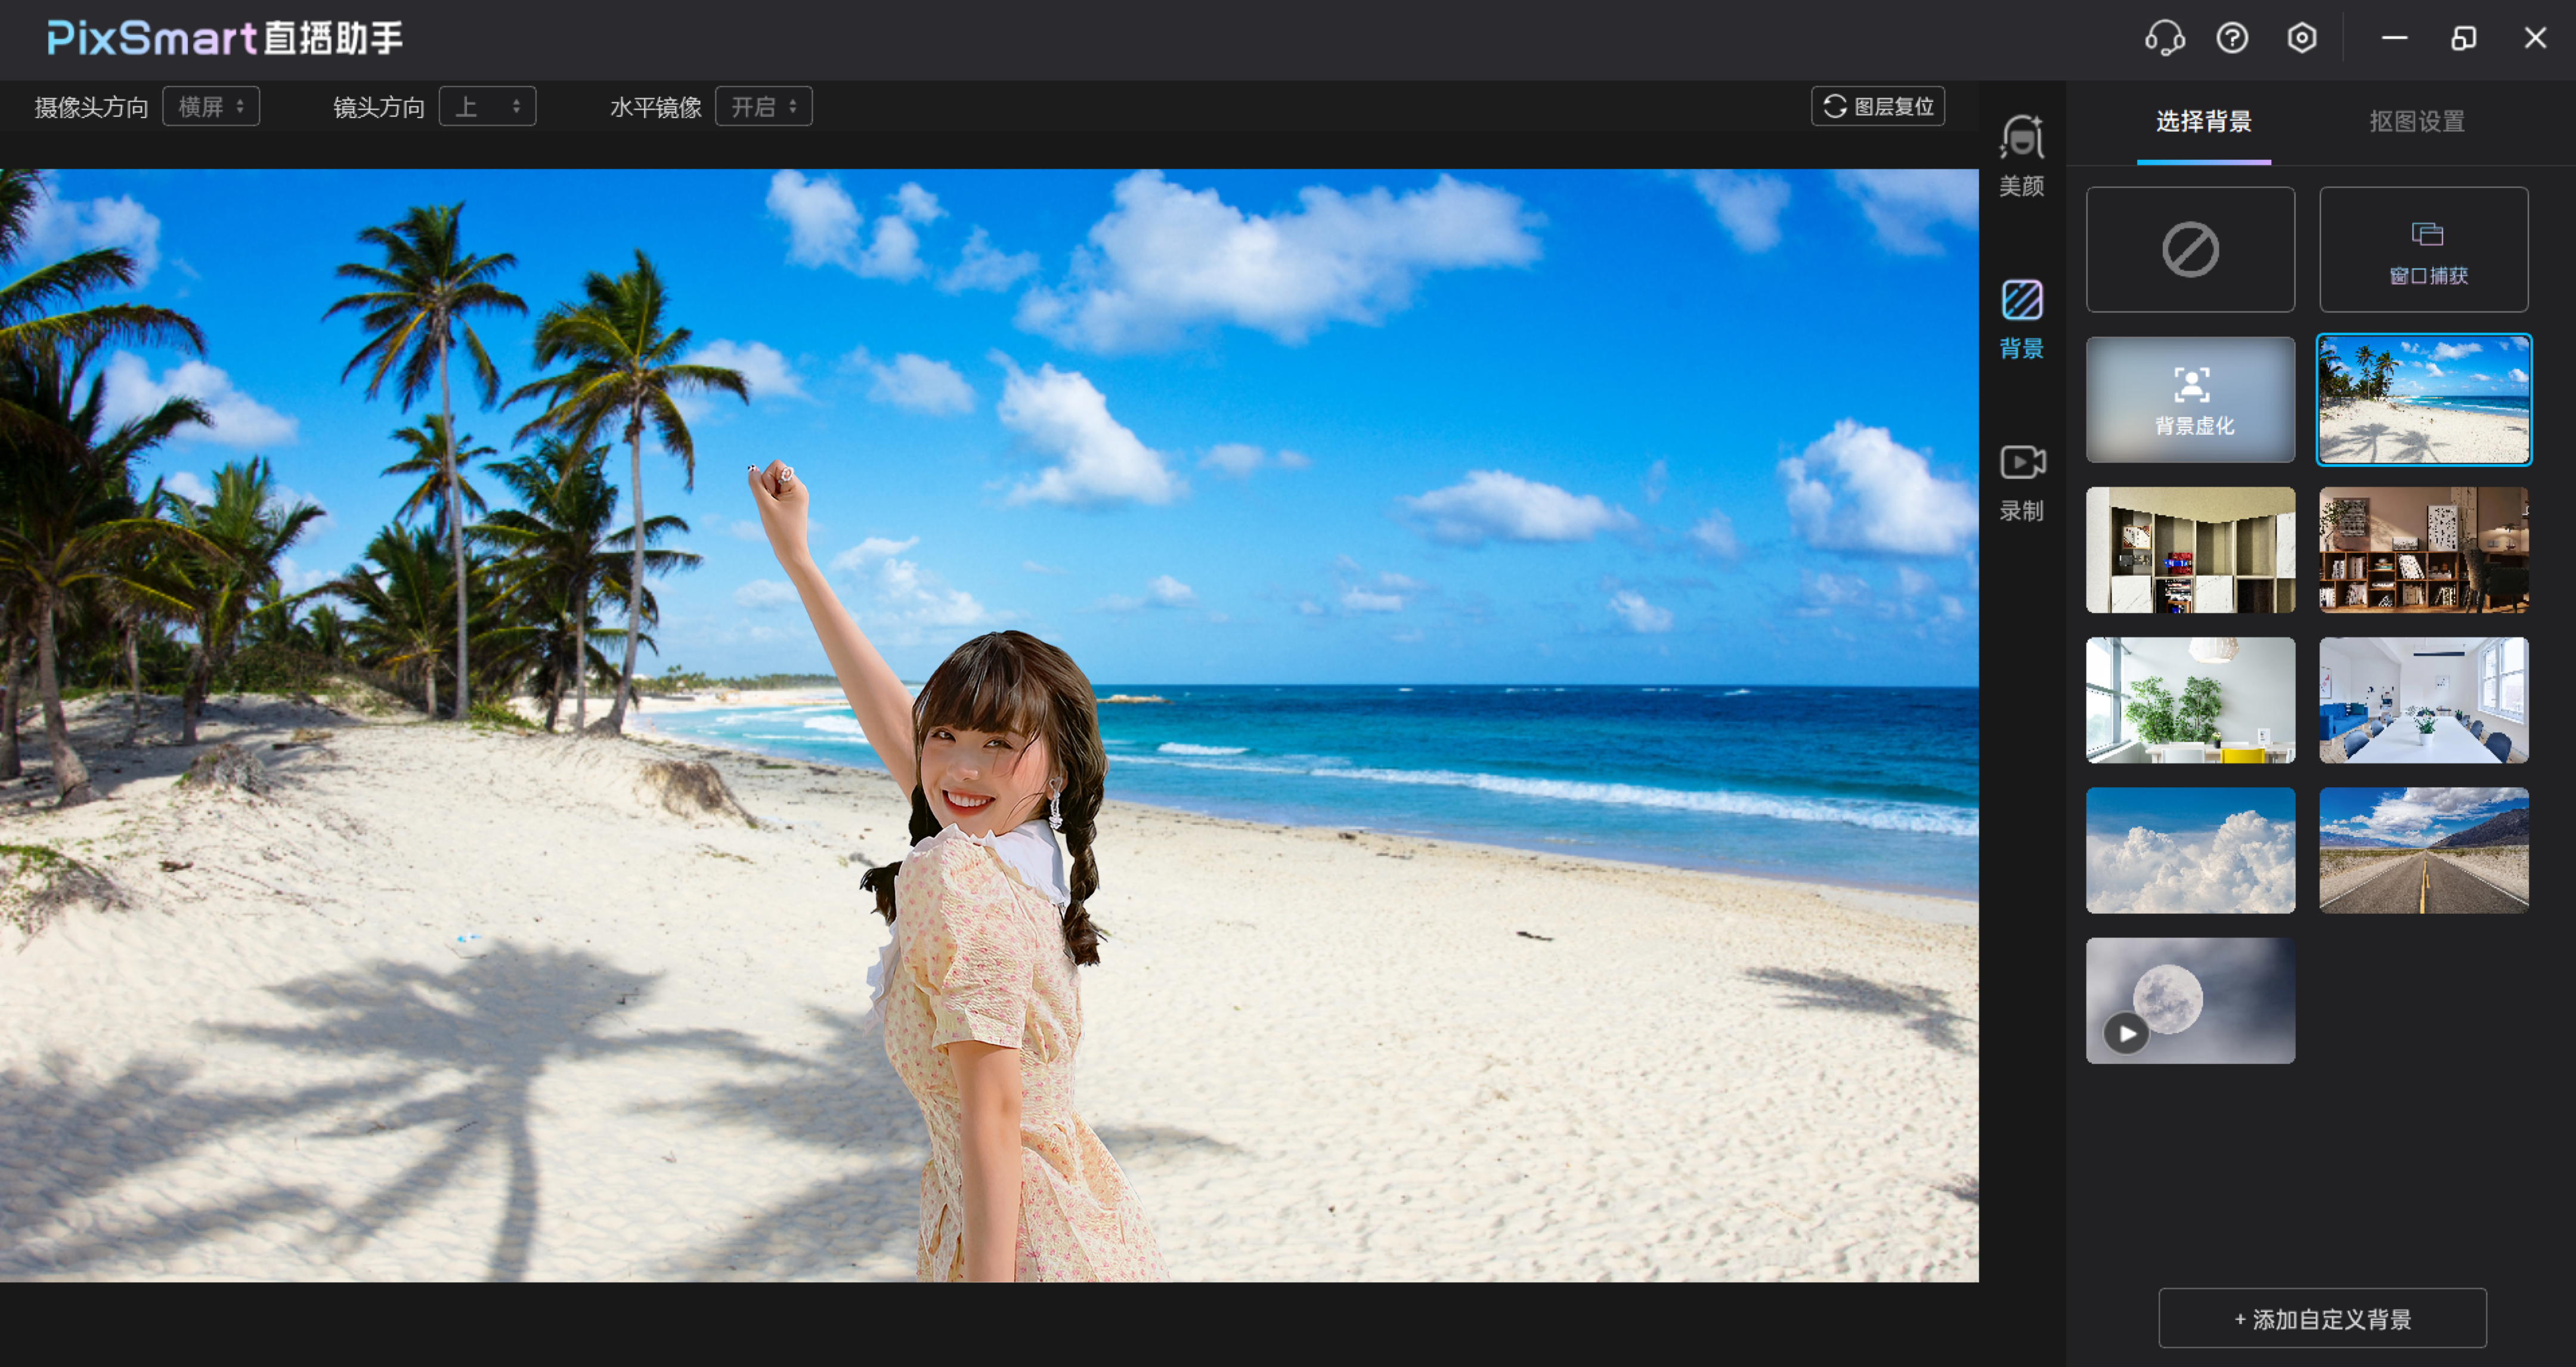Choose the 窗口捕获 window capture tile
This screenshot has width=2576, height=1367.
(2423, 250)
